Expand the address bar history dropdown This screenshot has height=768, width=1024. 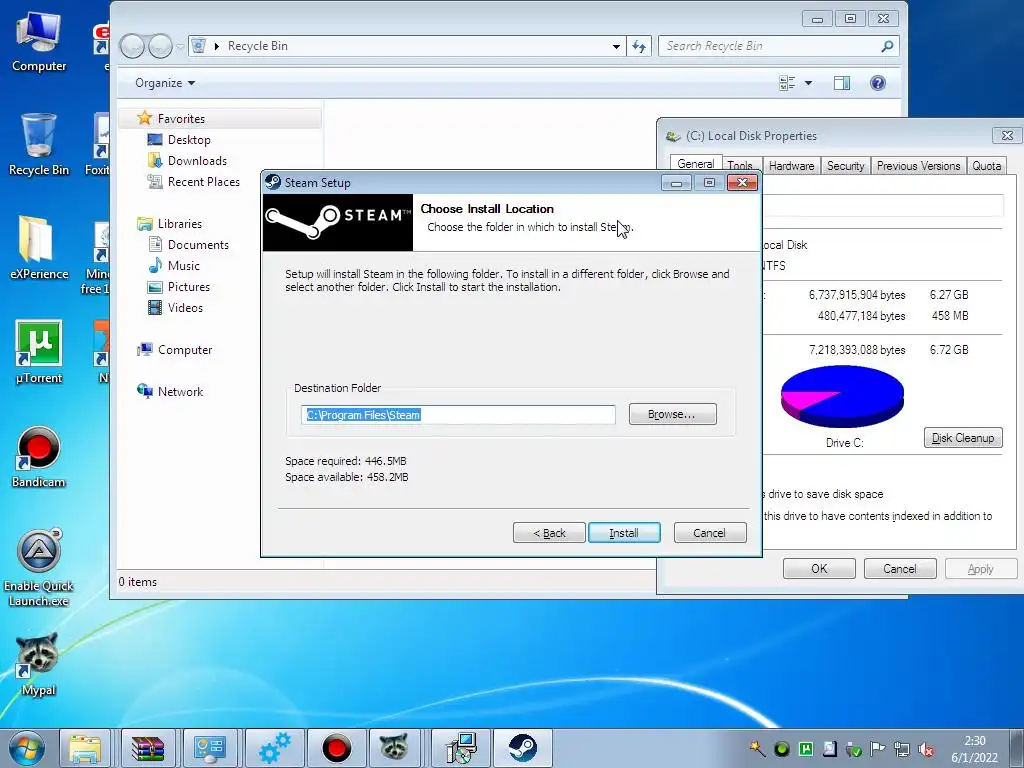click(616, 46)
